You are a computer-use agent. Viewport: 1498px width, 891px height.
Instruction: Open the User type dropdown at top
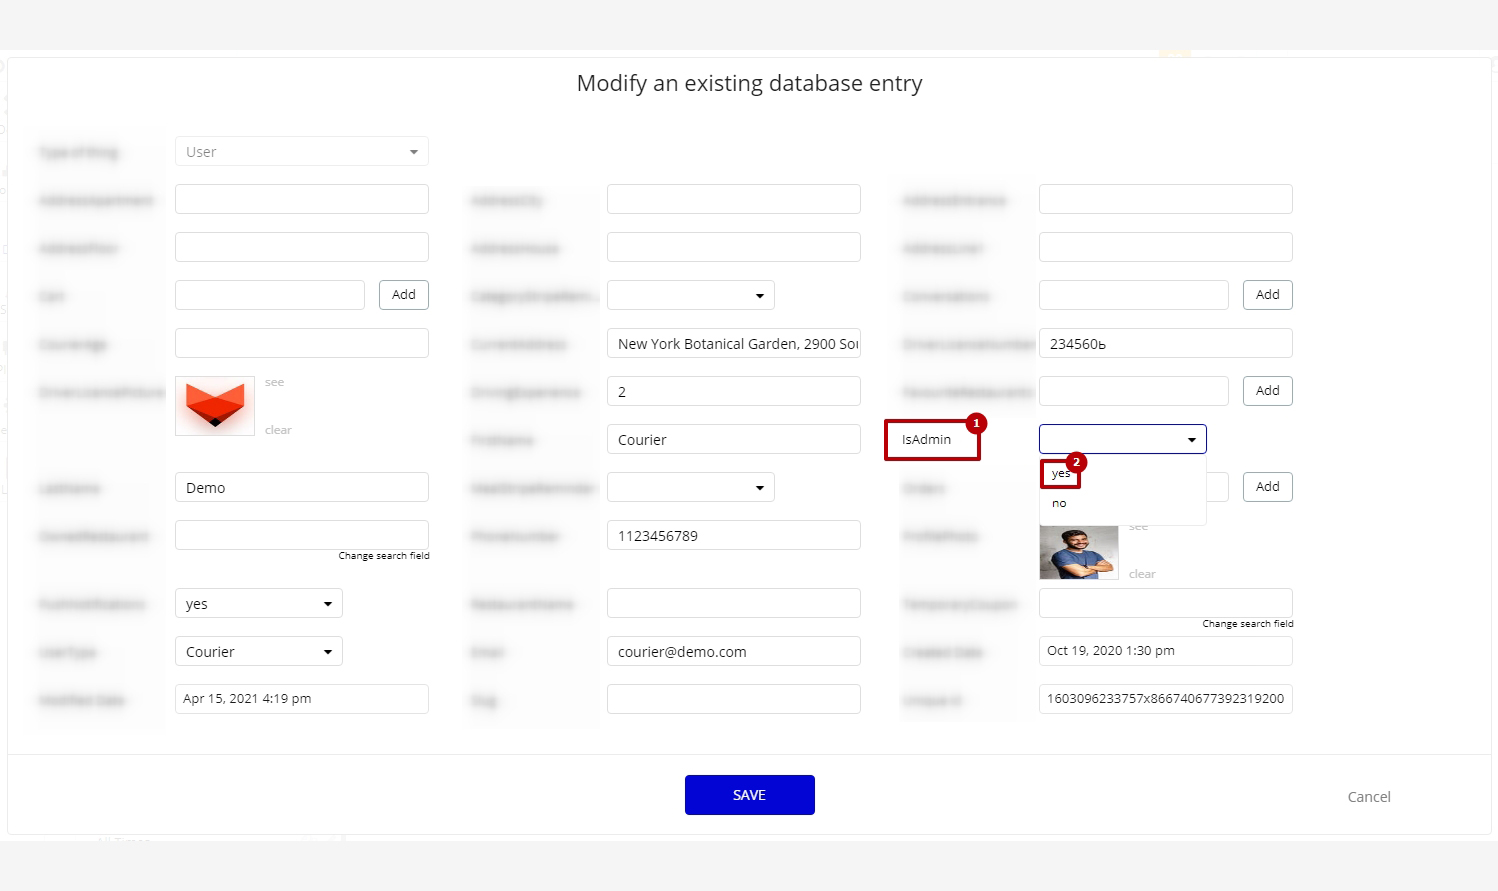tap(301, 152)
